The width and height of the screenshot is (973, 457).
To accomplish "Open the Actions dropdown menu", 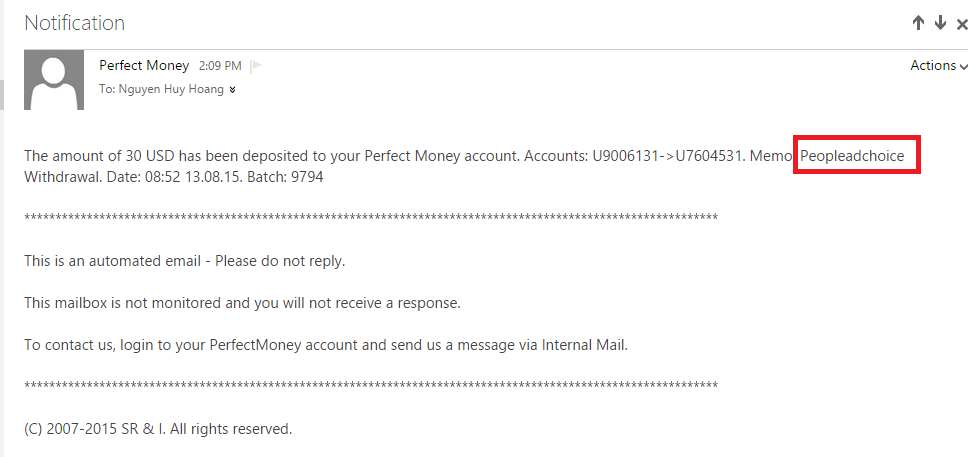I will (x=938, y=66).
